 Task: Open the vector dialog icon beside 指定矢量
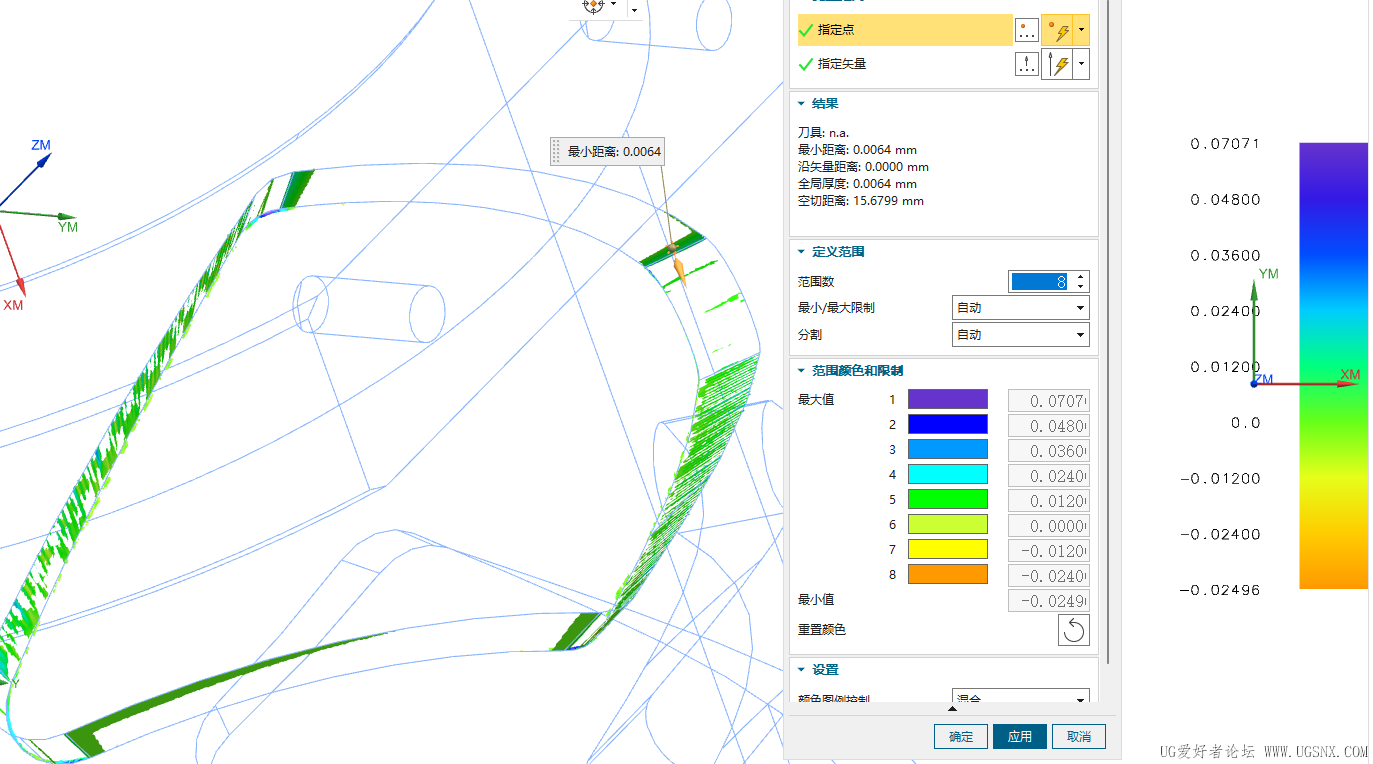1026,63
